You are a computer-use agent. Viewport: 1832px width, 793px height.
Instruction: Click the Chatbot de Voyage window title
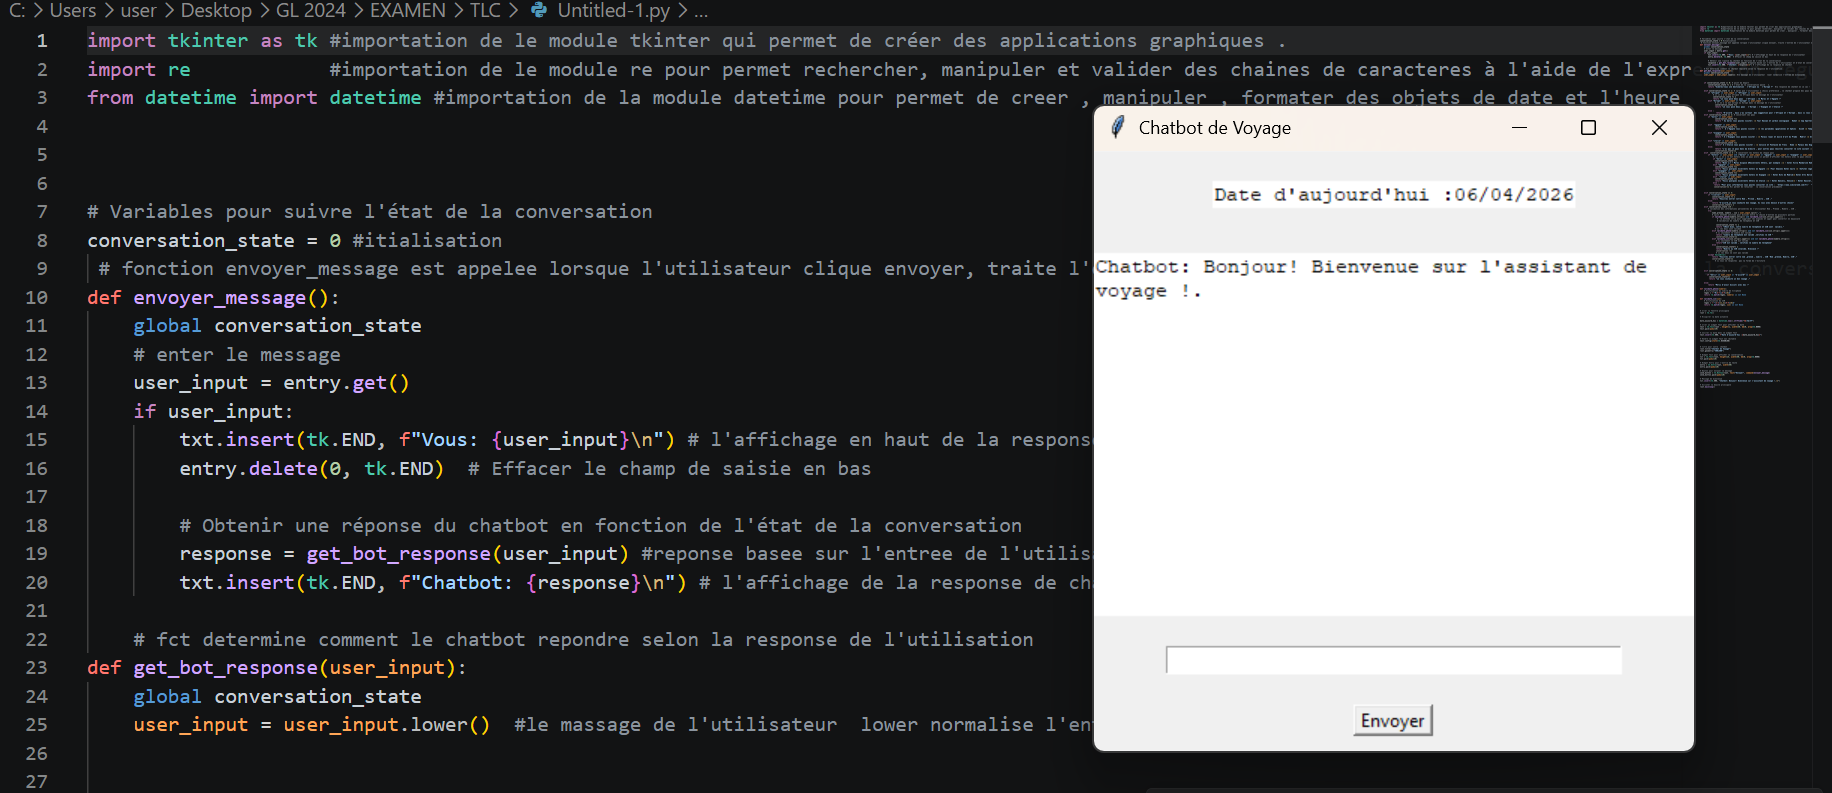click(1215, 128)
